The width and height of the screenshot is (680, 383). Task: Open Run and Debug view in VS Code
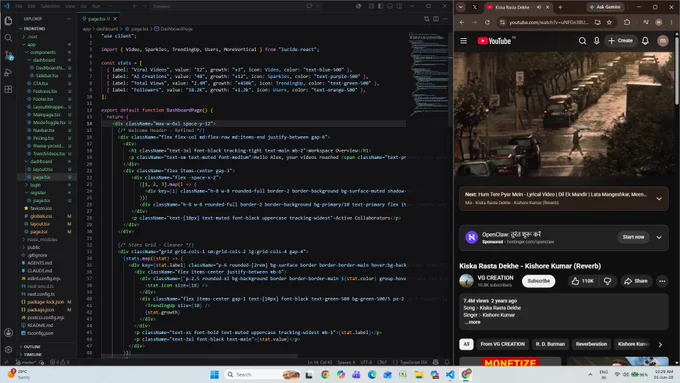click(x=8, y=72)
